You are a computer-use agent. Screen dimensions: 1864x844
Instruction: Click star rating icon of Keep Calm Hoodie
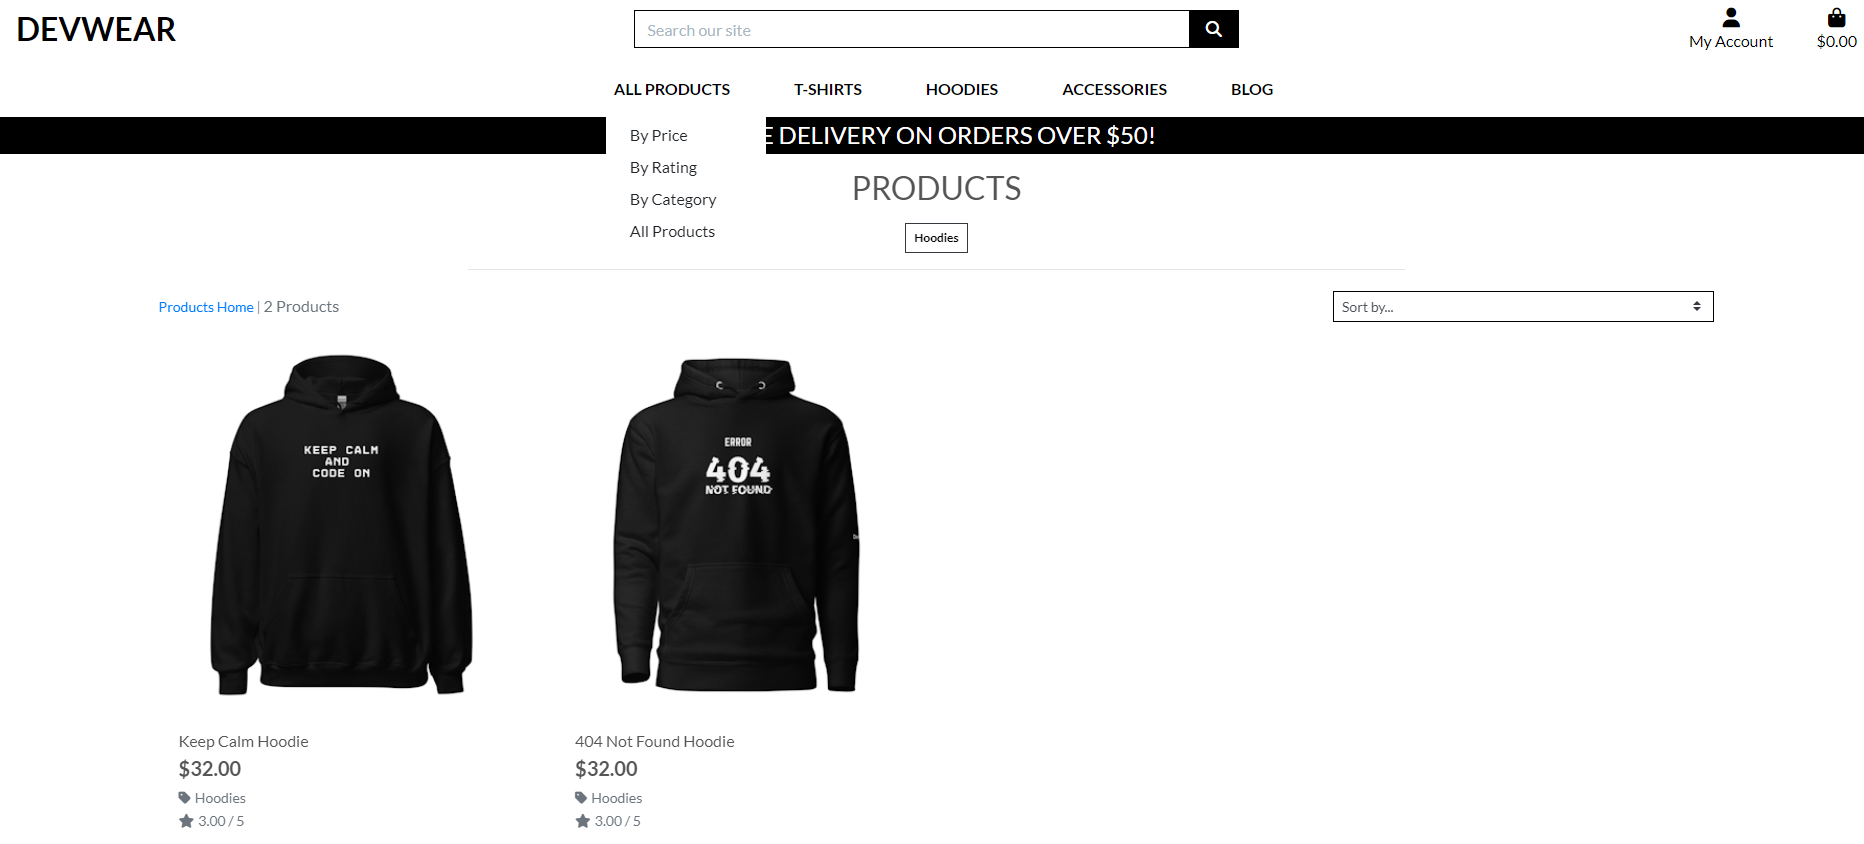point(186,821)
